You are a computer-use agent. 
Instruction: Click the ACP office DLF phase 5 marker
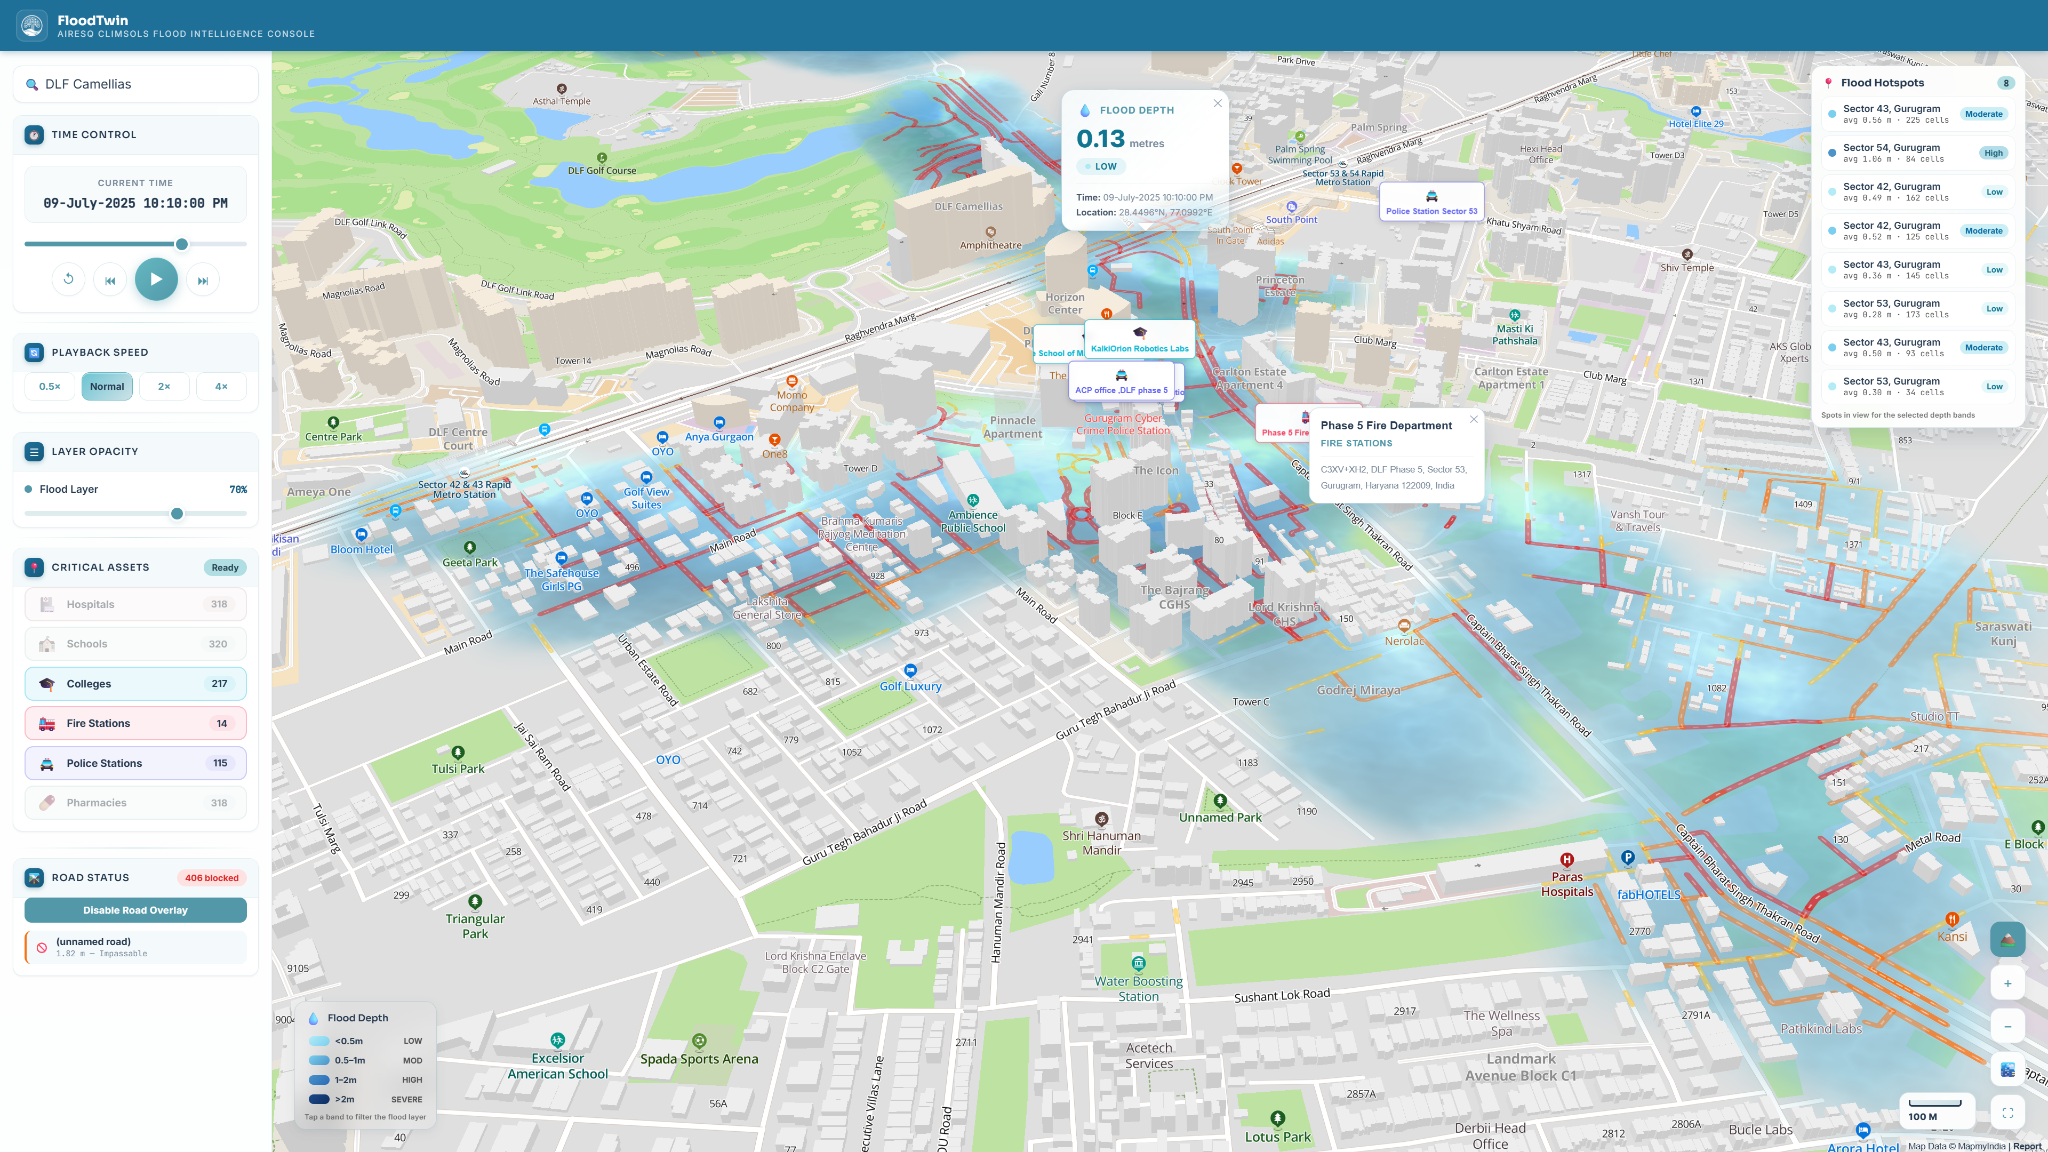[x=1121, y=381]
